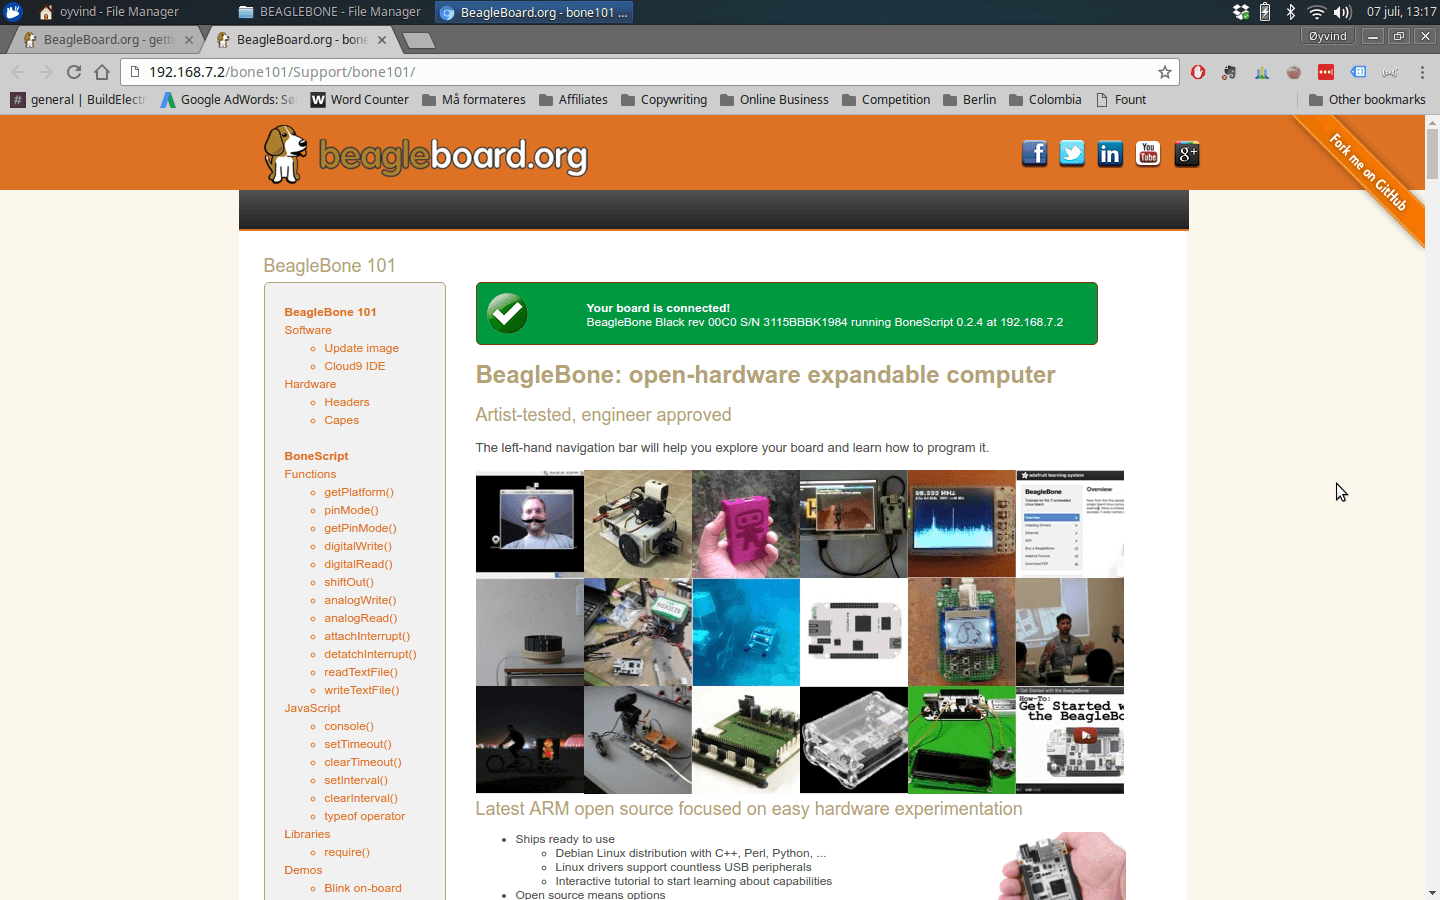1440x900 pixels.
Task: Click the mustache webcam project thumbnail
Action: 529,524
